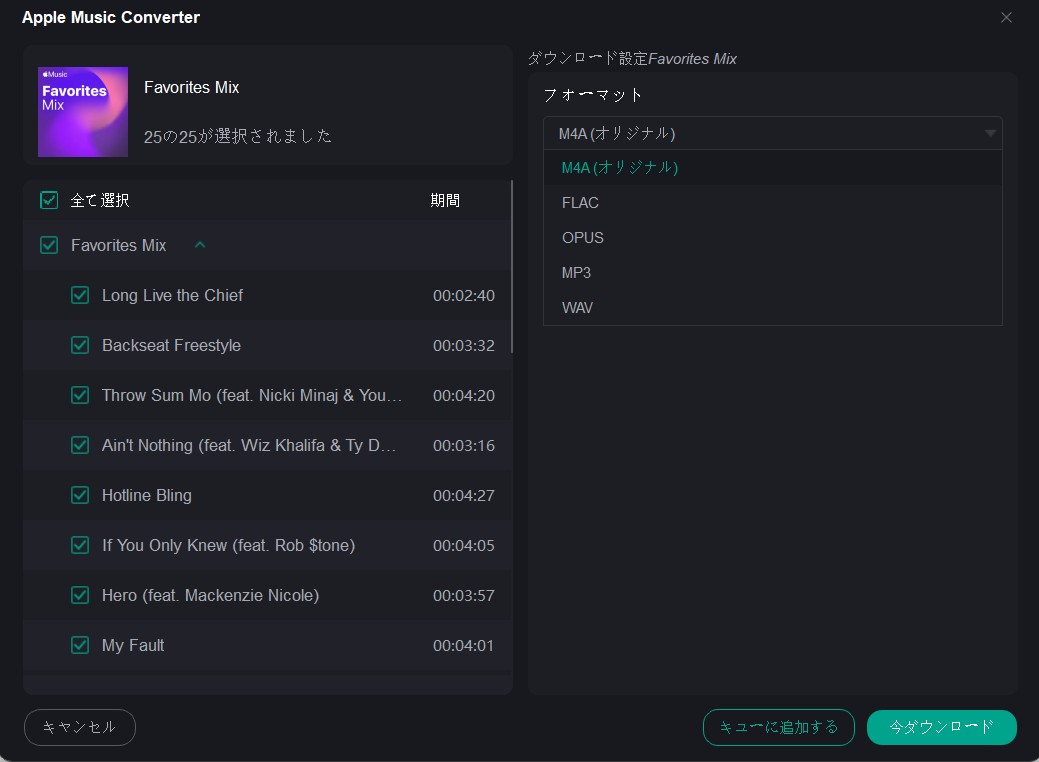
Task: Select M4A (オリジナル) from the format list
Action: pos(773,168)
